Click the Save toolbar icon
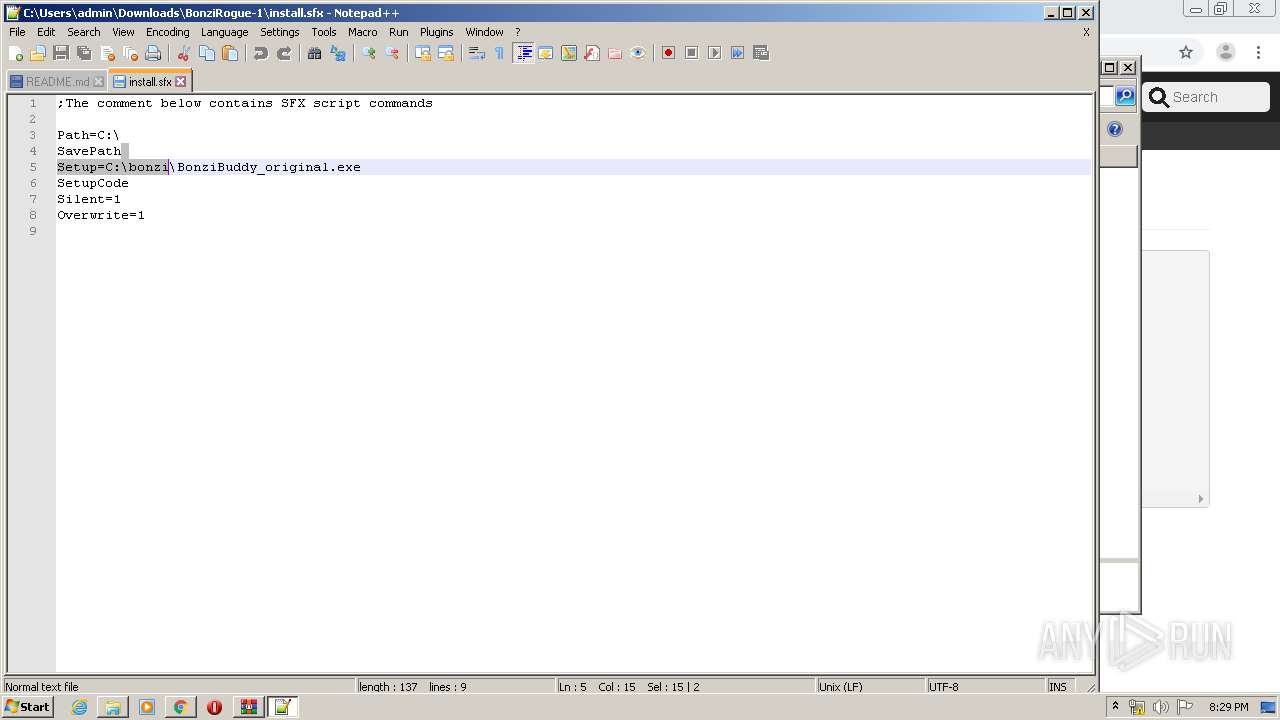1280x720 pixels. point(61,53)
